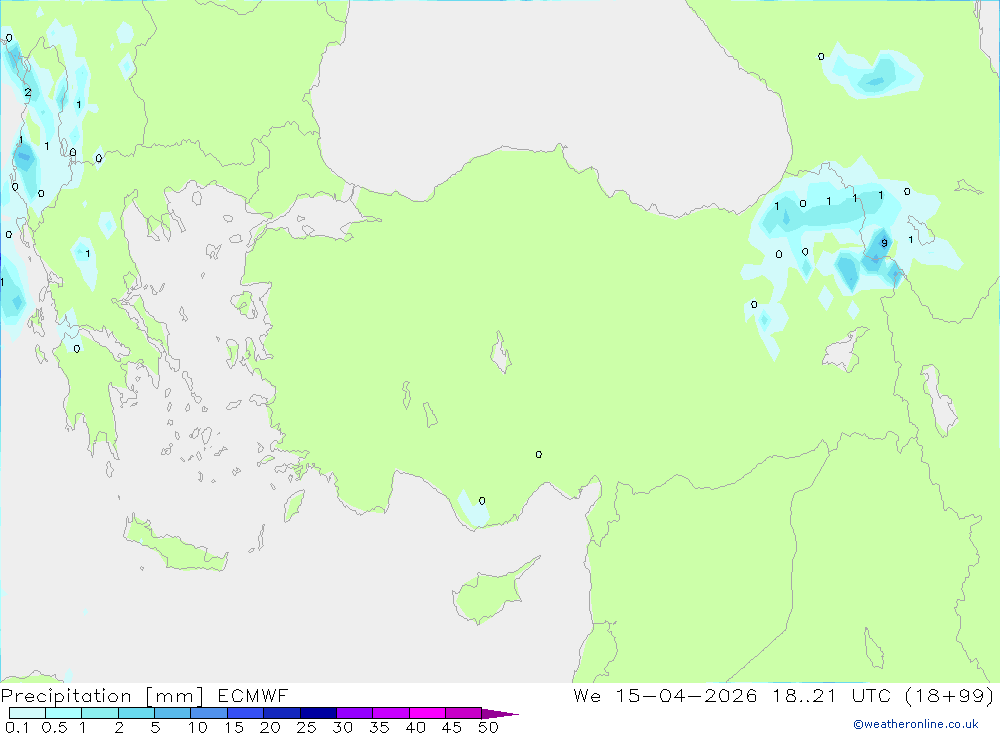Click legend label '15'
The width and height of the screenshot is (1000, 733).
pos(234,727)
